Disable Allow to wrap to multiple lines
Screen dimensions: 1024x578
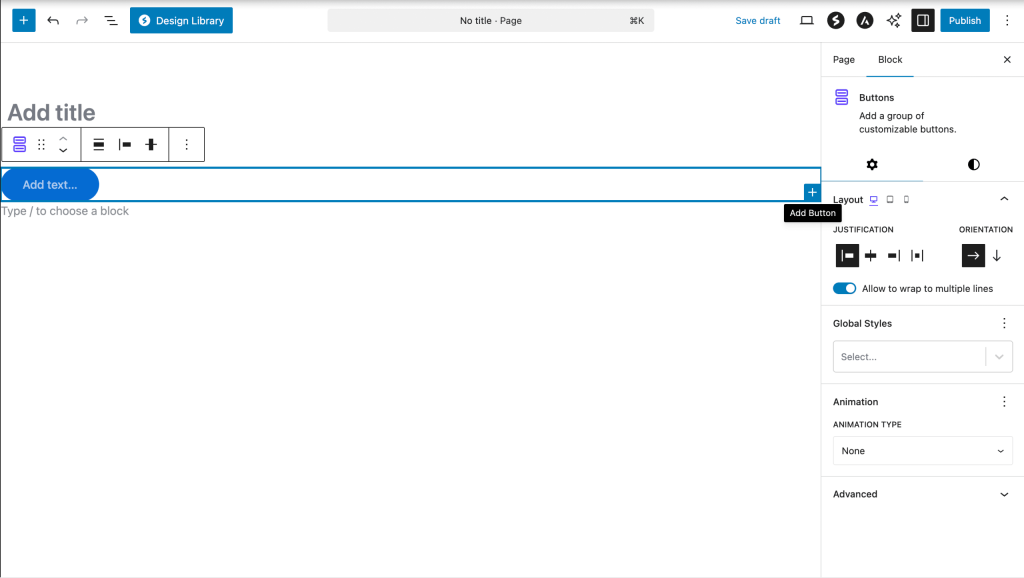(x=844, y=288)
